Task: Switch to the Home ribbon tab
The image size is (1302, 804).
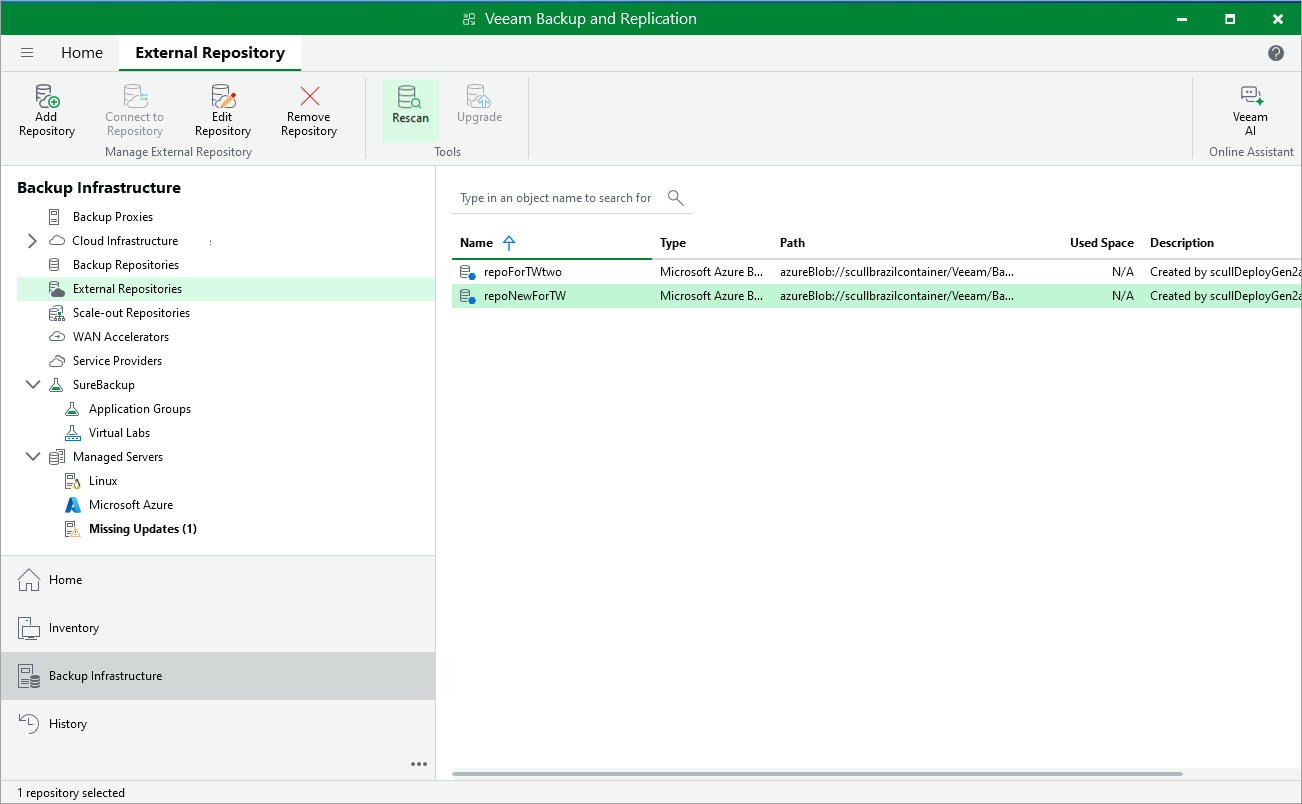Action: point(82,53)
